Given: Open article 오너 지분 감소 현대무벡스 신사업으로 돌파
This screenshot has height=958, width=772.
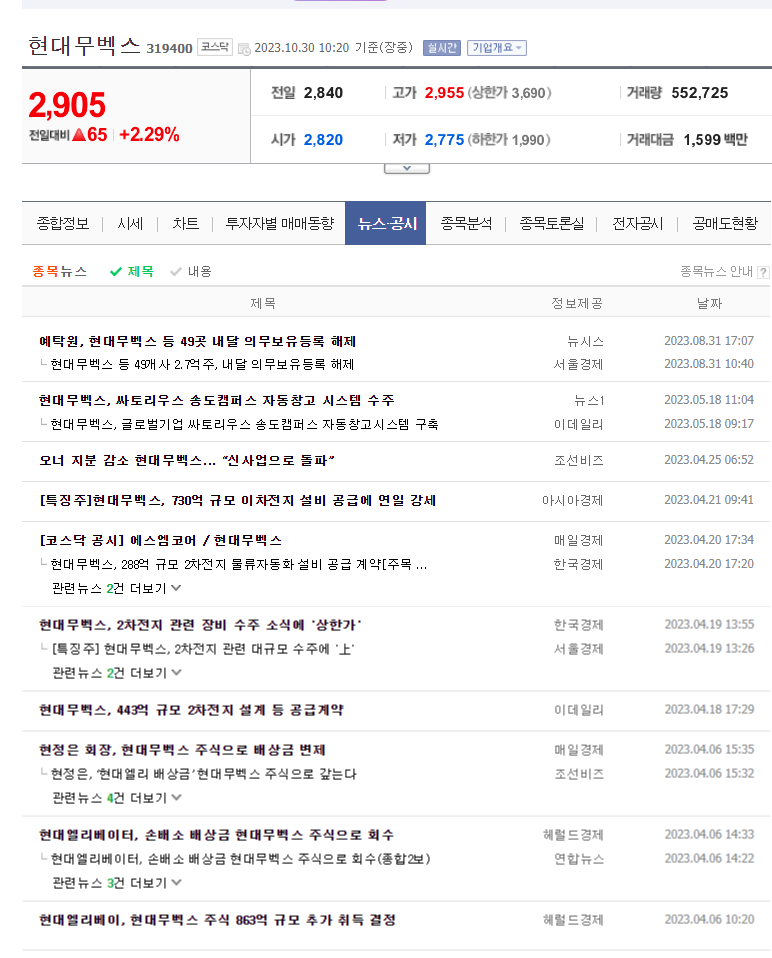Looking at the screenshot, I should [187, 461].
